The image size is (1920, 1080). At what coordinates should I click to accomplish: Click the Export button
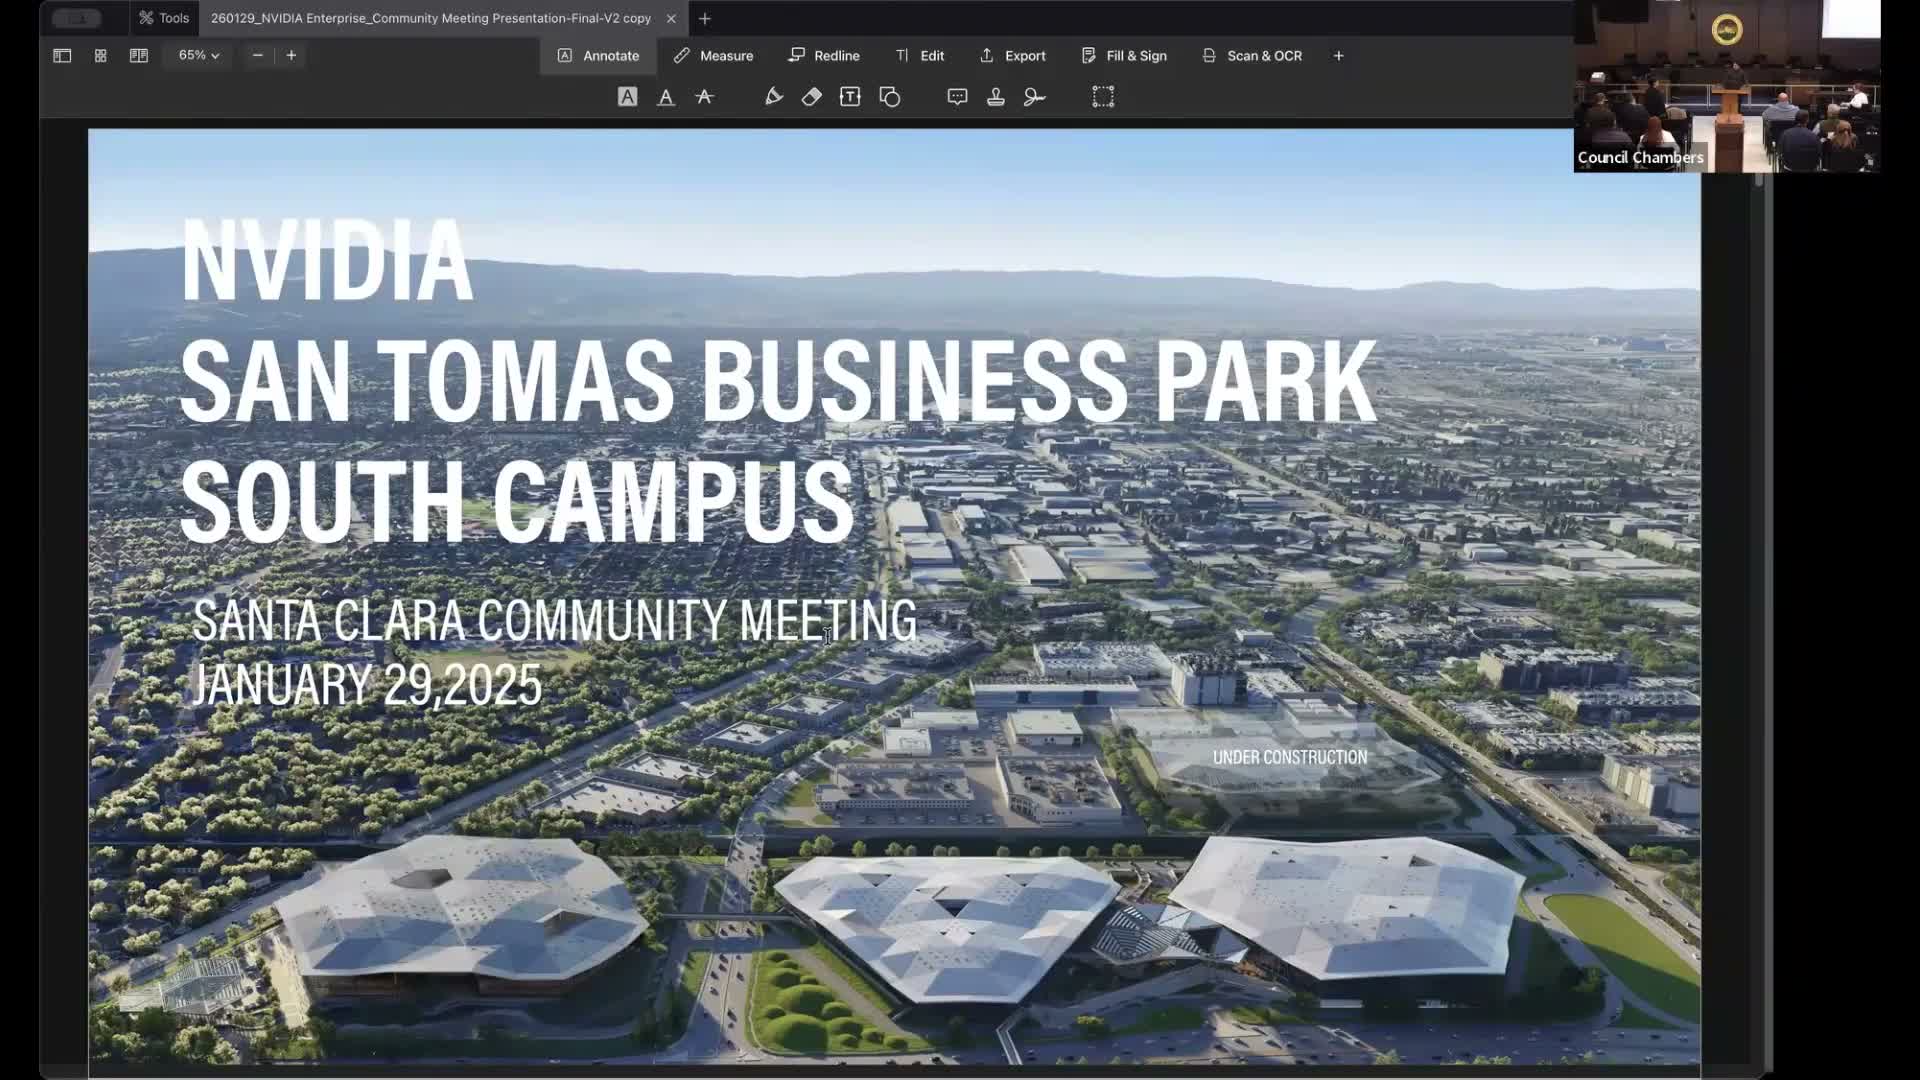pos(1012,56)
